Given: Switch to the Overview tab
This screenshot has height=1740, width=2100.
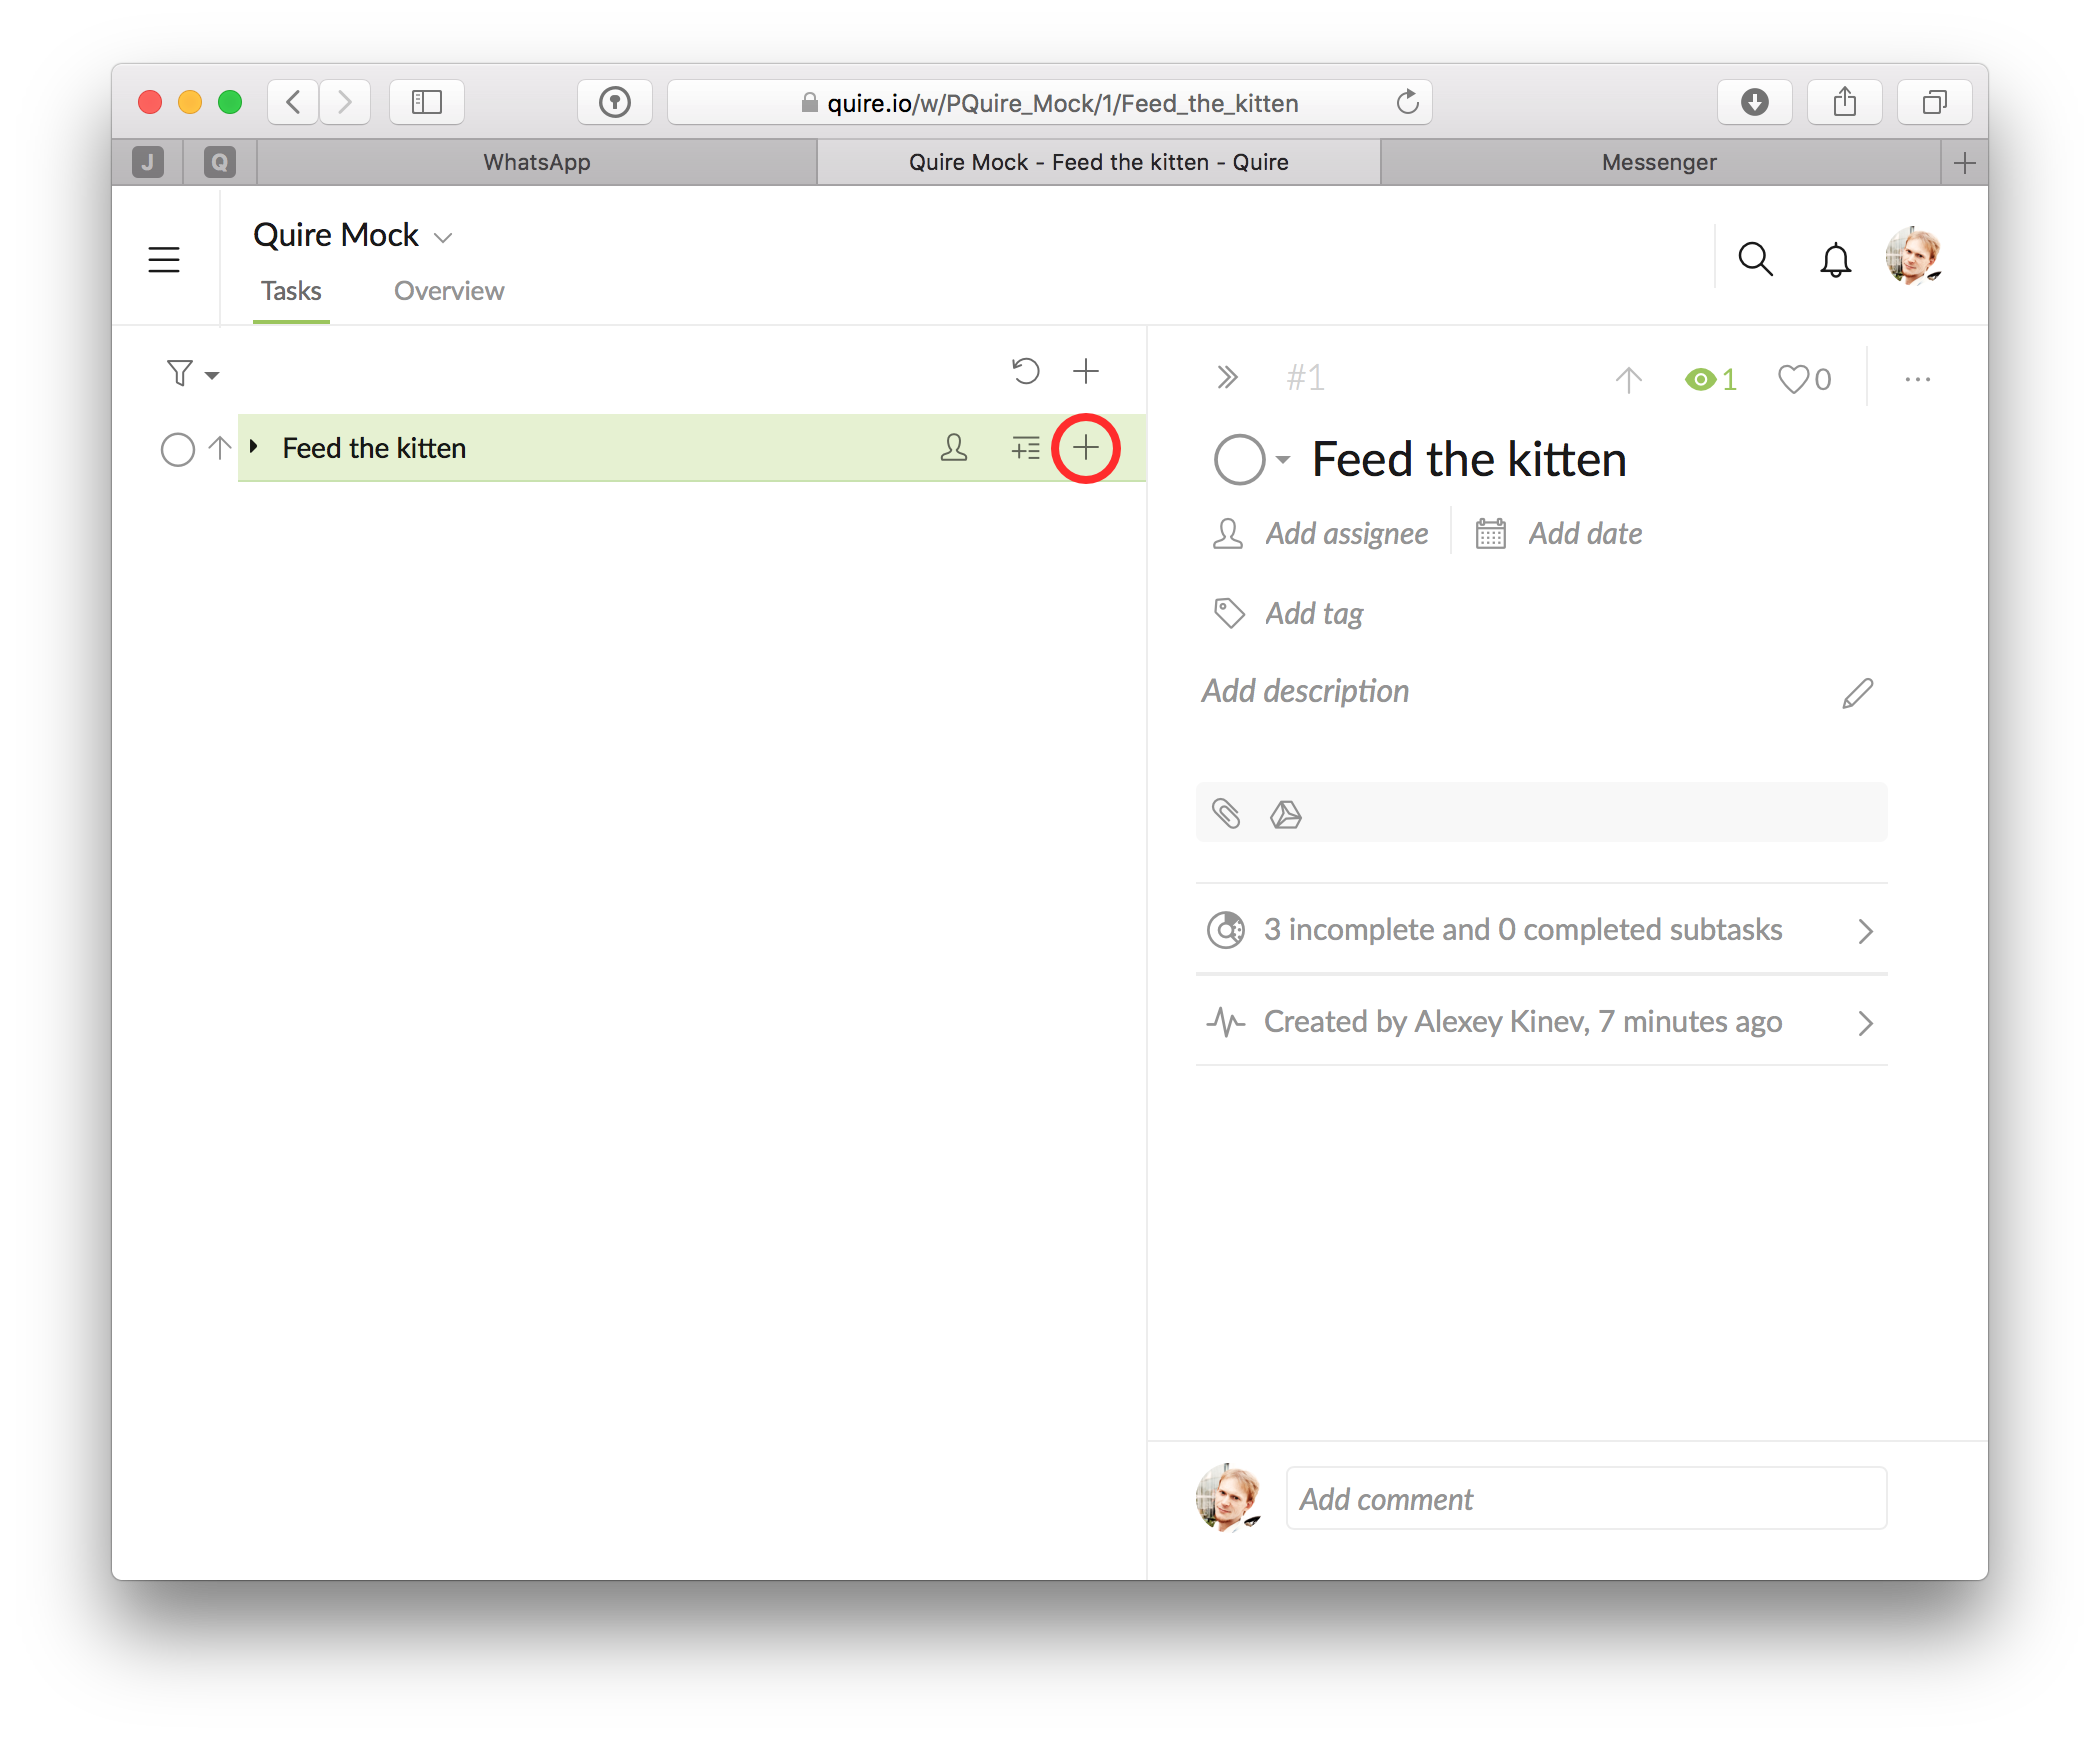Looking at the screenshot, I should pyautogui.click(x=449, y=291).
